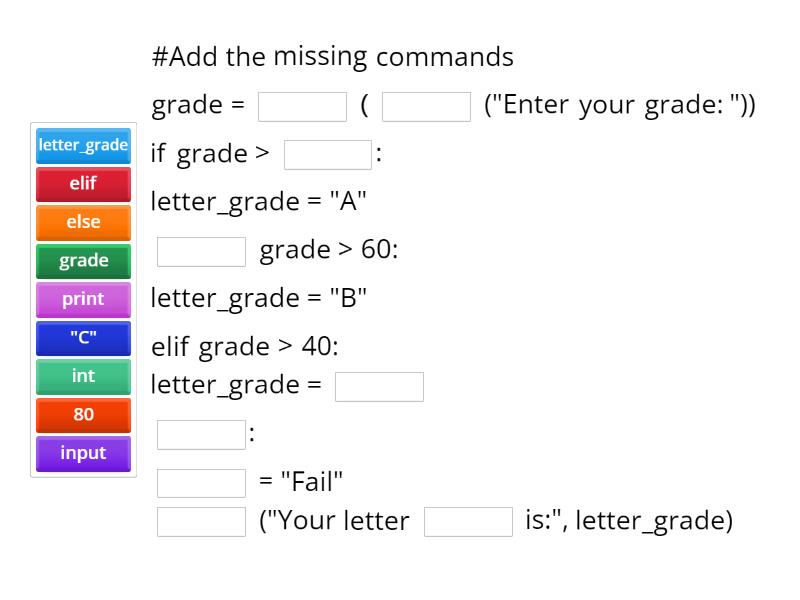The height and width of the screenshot is (600, 800).
Task: Select the green grade word tile
Action: (x=83, y=261)
